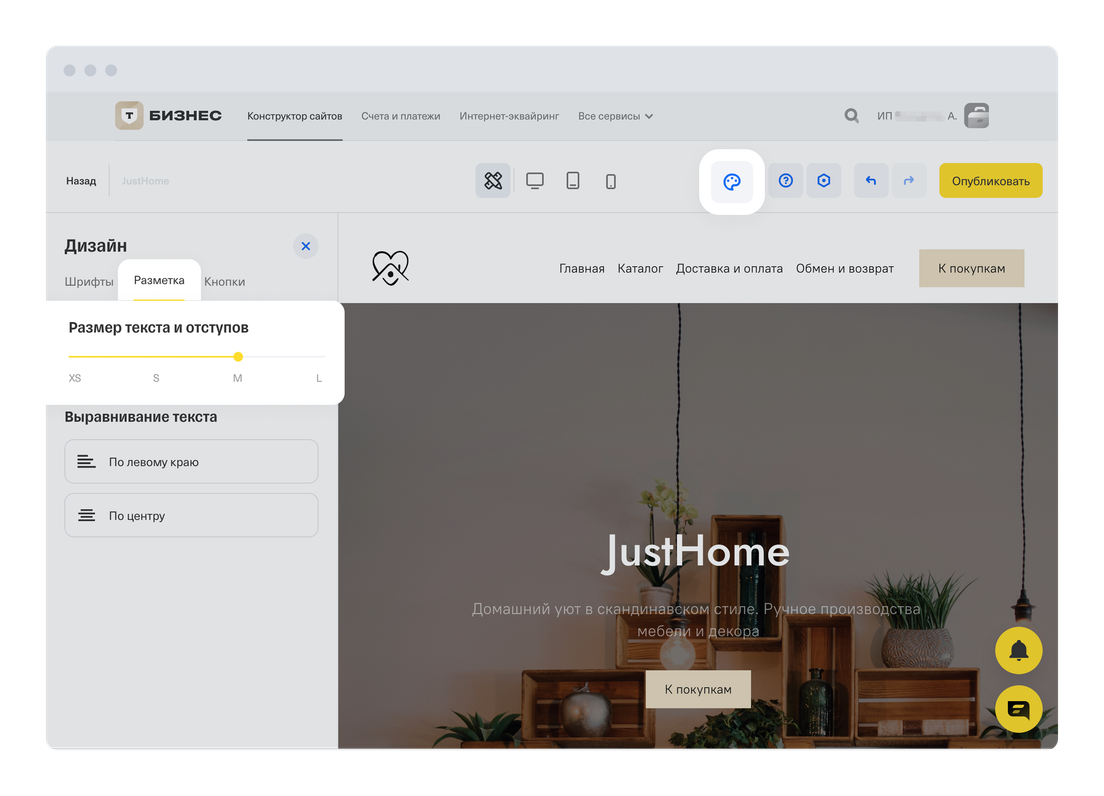
Task: Select the JustHome hero title
Action: (x=696, y=552)
